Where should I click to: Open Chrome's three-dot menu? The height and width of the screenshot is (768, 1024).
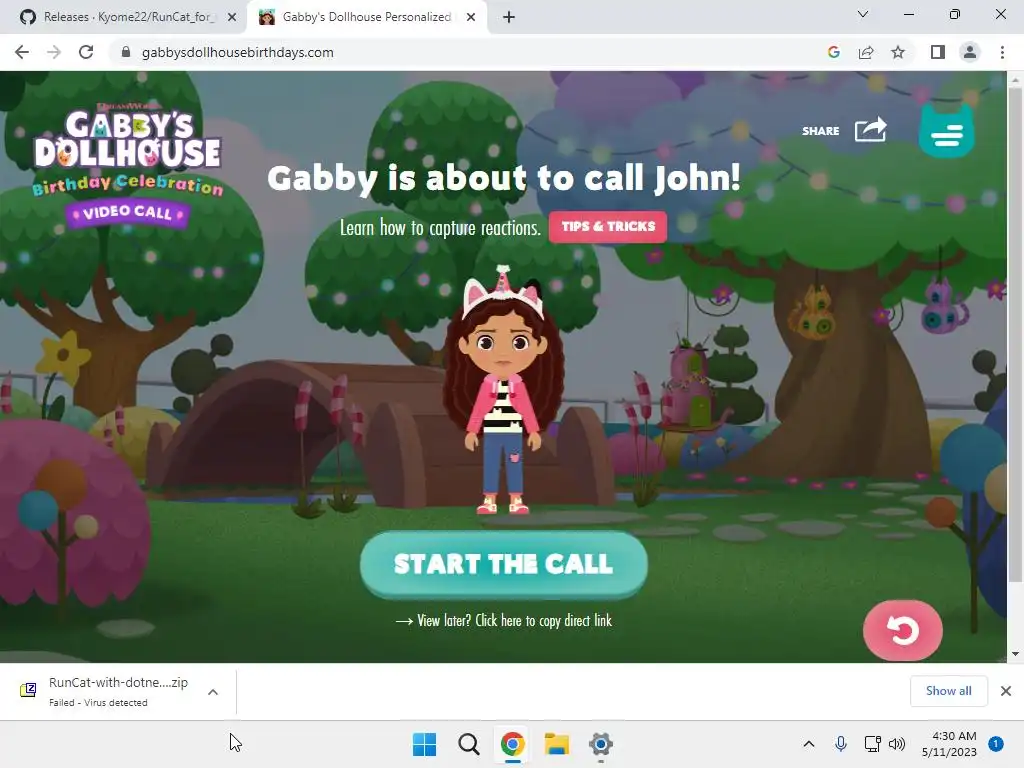[1002, 52]
